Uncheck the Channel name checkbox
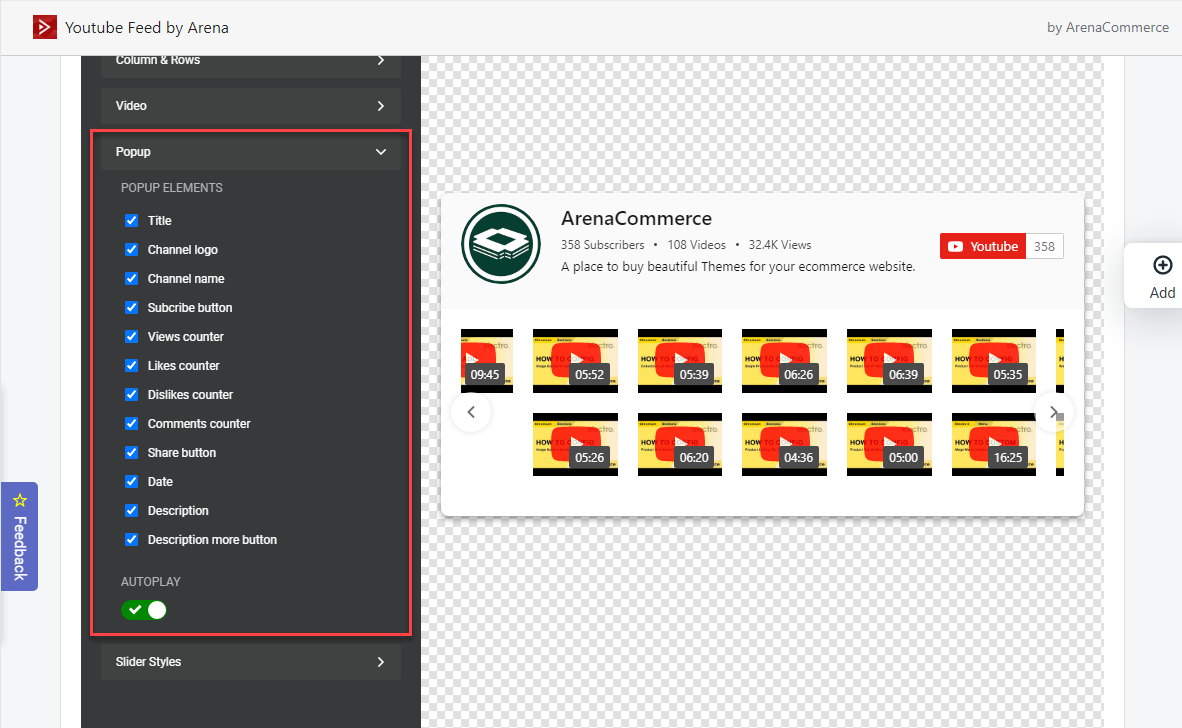Viewport: 1182px width, 728px height. (x=131, y=278)
